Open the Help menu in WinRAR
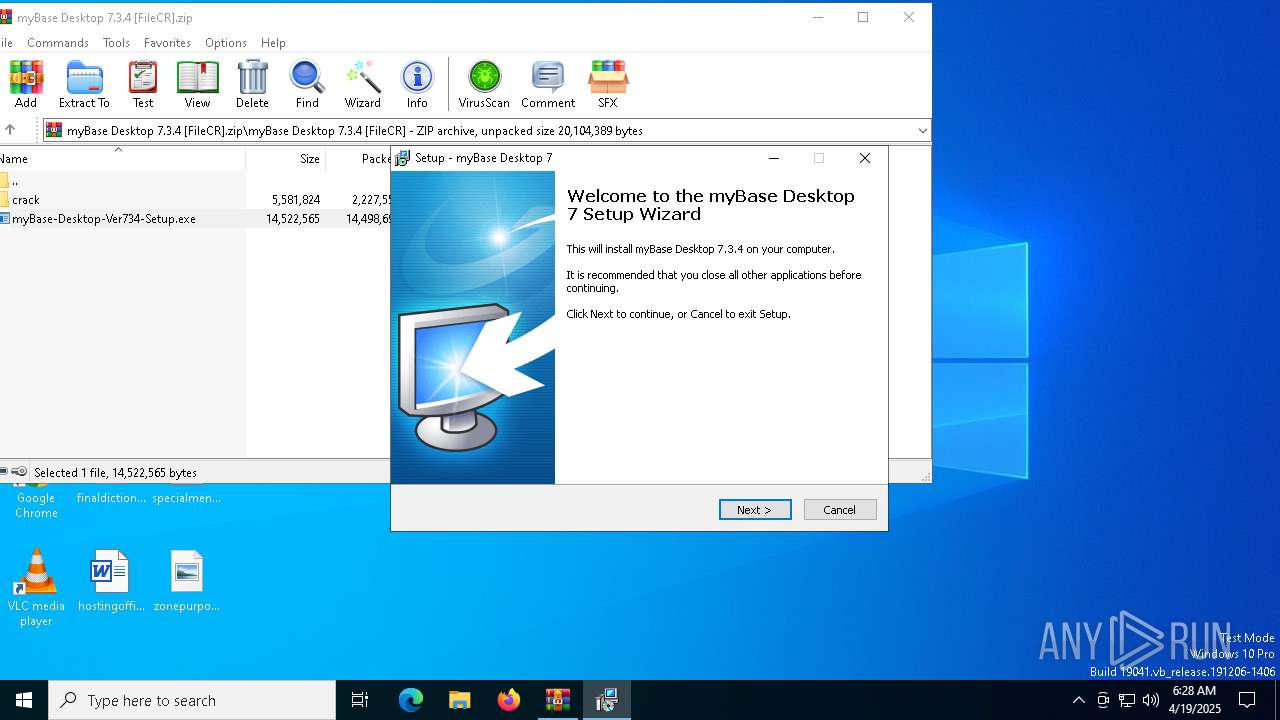The image size is (1280, 720). pos(273,43)
